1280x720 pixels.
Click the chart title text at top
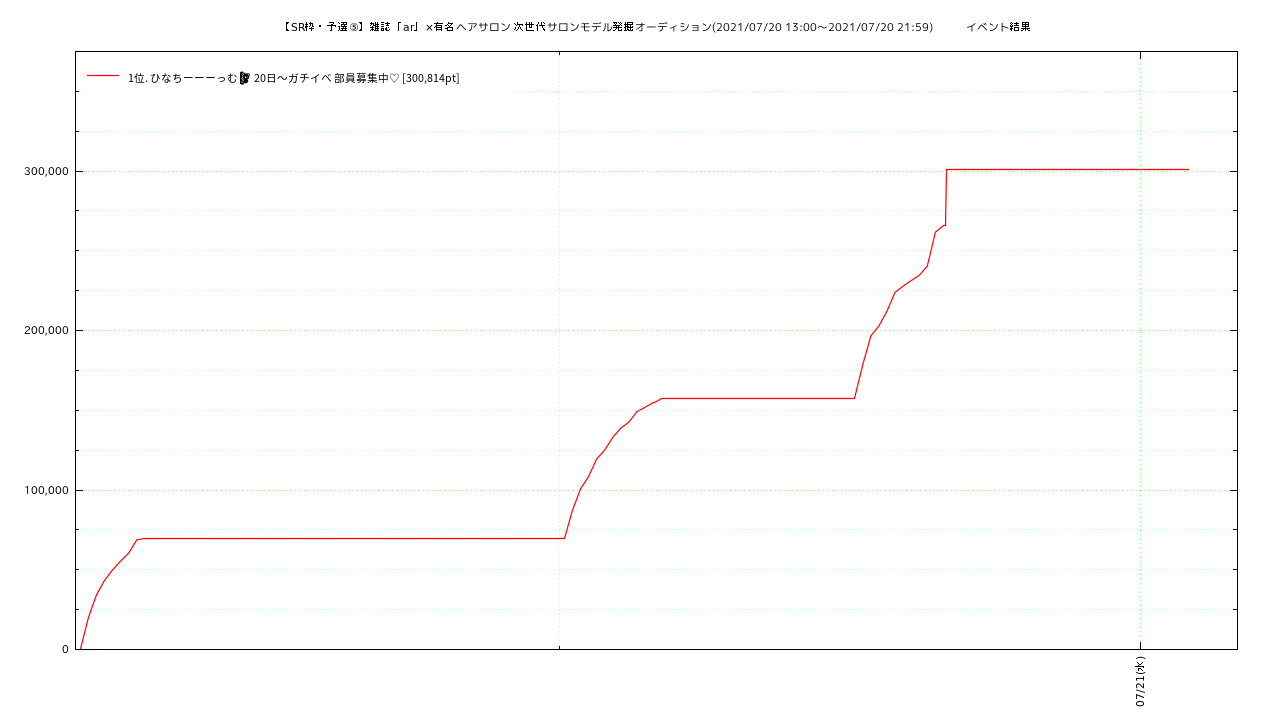[x=656, y=27]
